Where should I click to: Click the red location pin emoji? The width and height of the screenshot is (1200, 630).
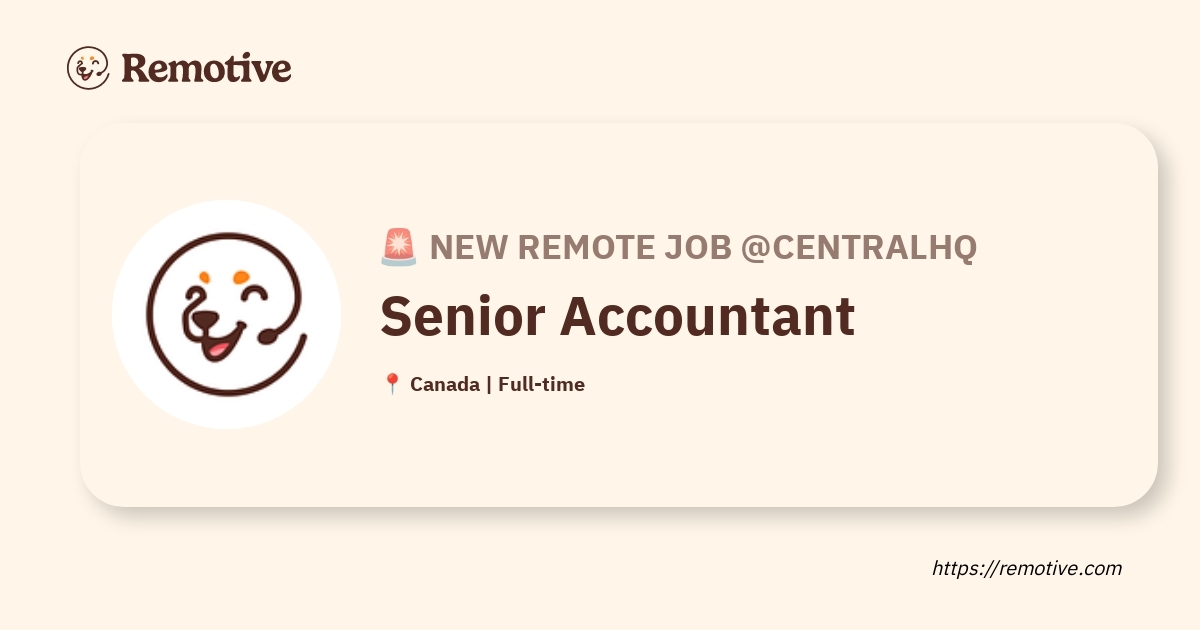392,384
